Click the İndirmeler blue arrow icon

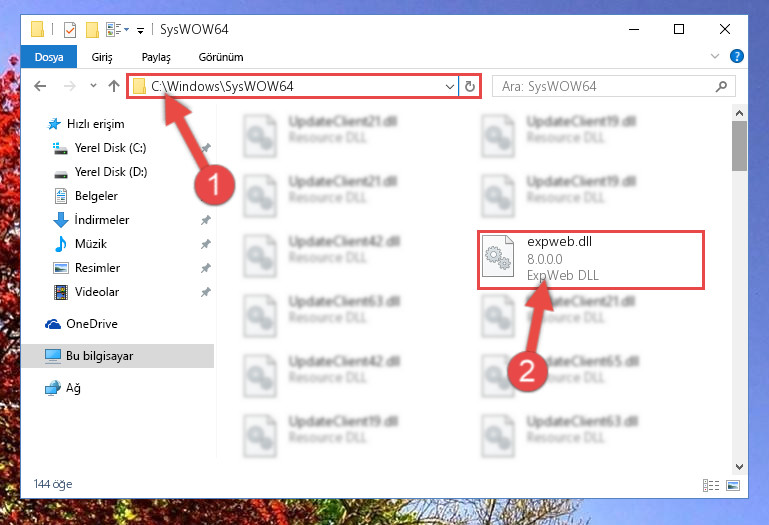(60, 220)
